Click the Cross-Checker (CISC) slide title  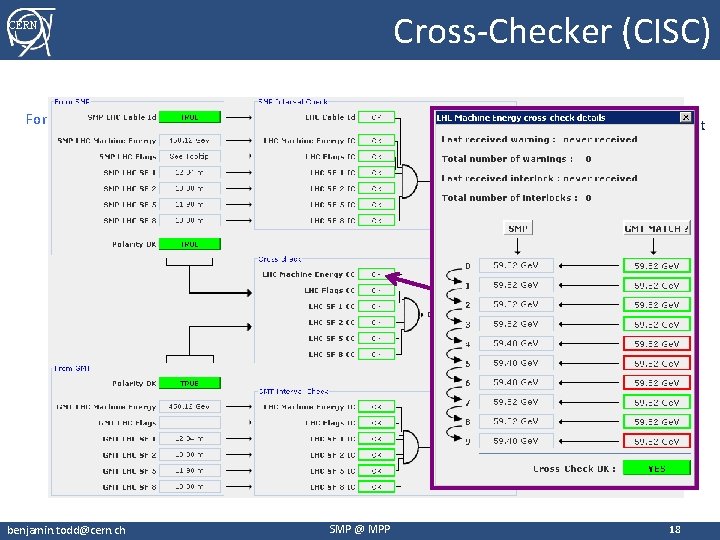551,31
